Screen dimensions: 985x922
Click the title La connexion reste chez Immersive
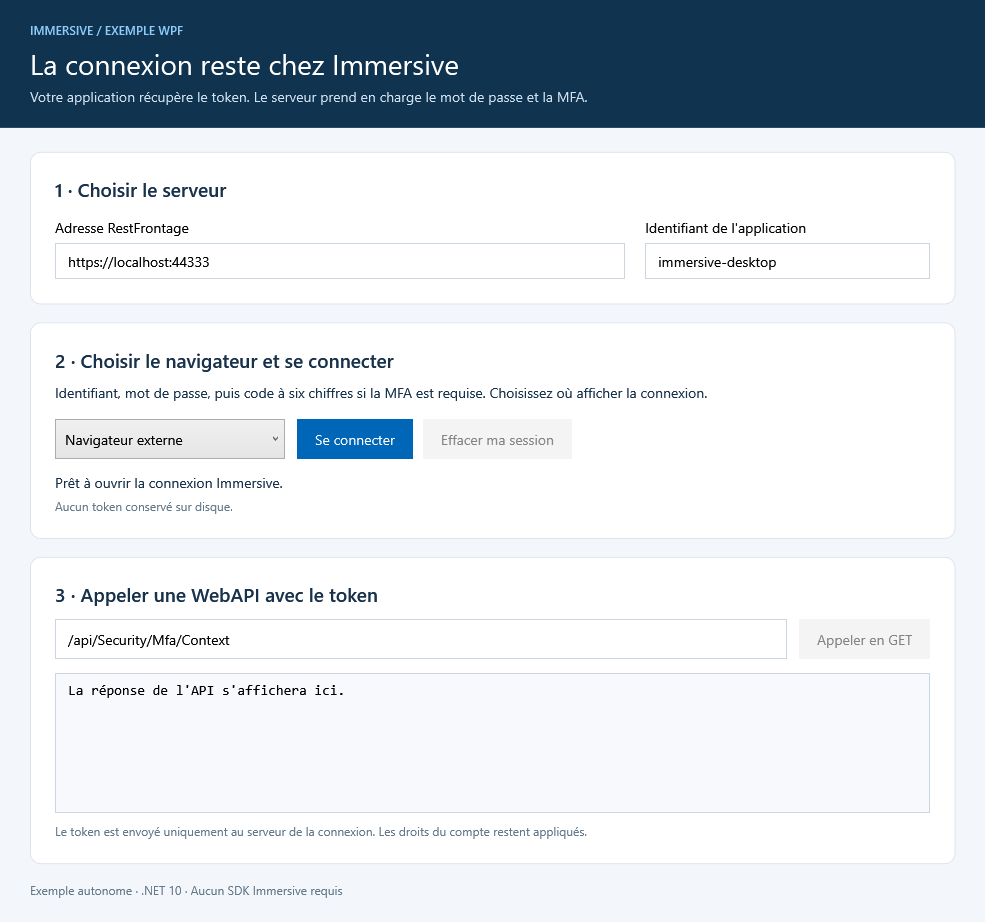244,66
